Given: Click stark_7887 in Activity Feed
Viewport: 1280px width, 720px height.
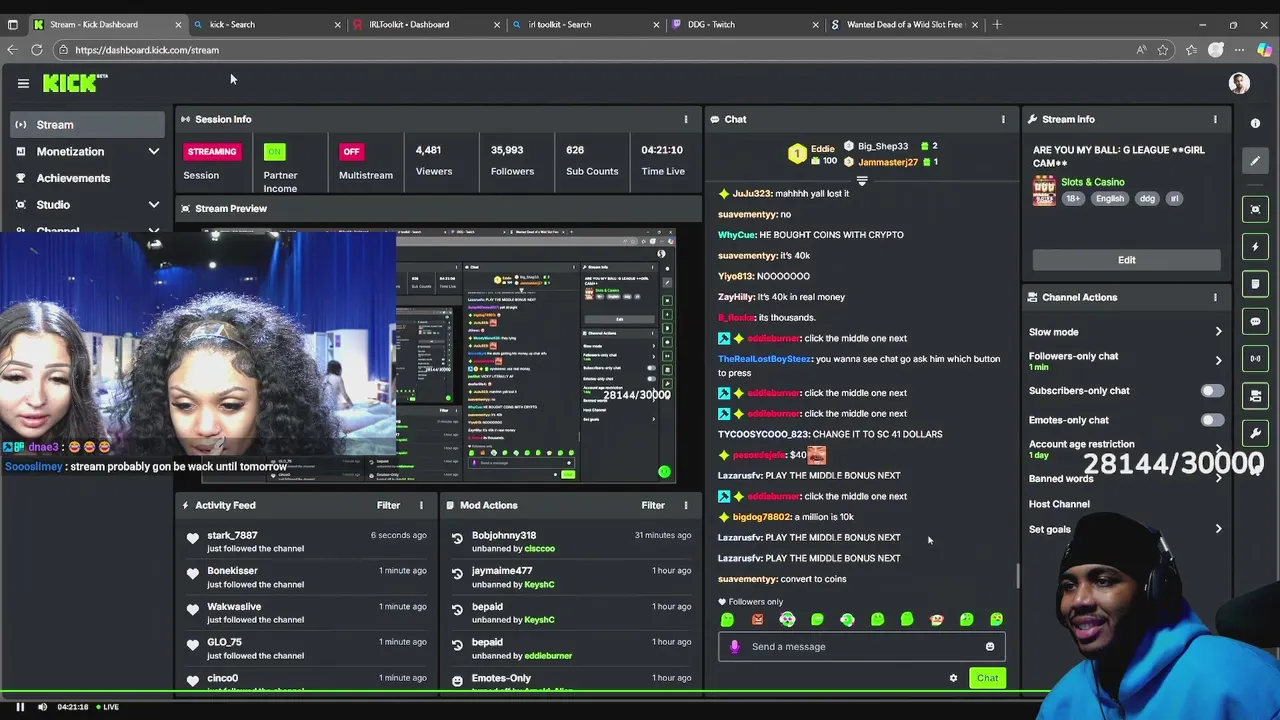Looking at the screenshot, I should [232, 536].
